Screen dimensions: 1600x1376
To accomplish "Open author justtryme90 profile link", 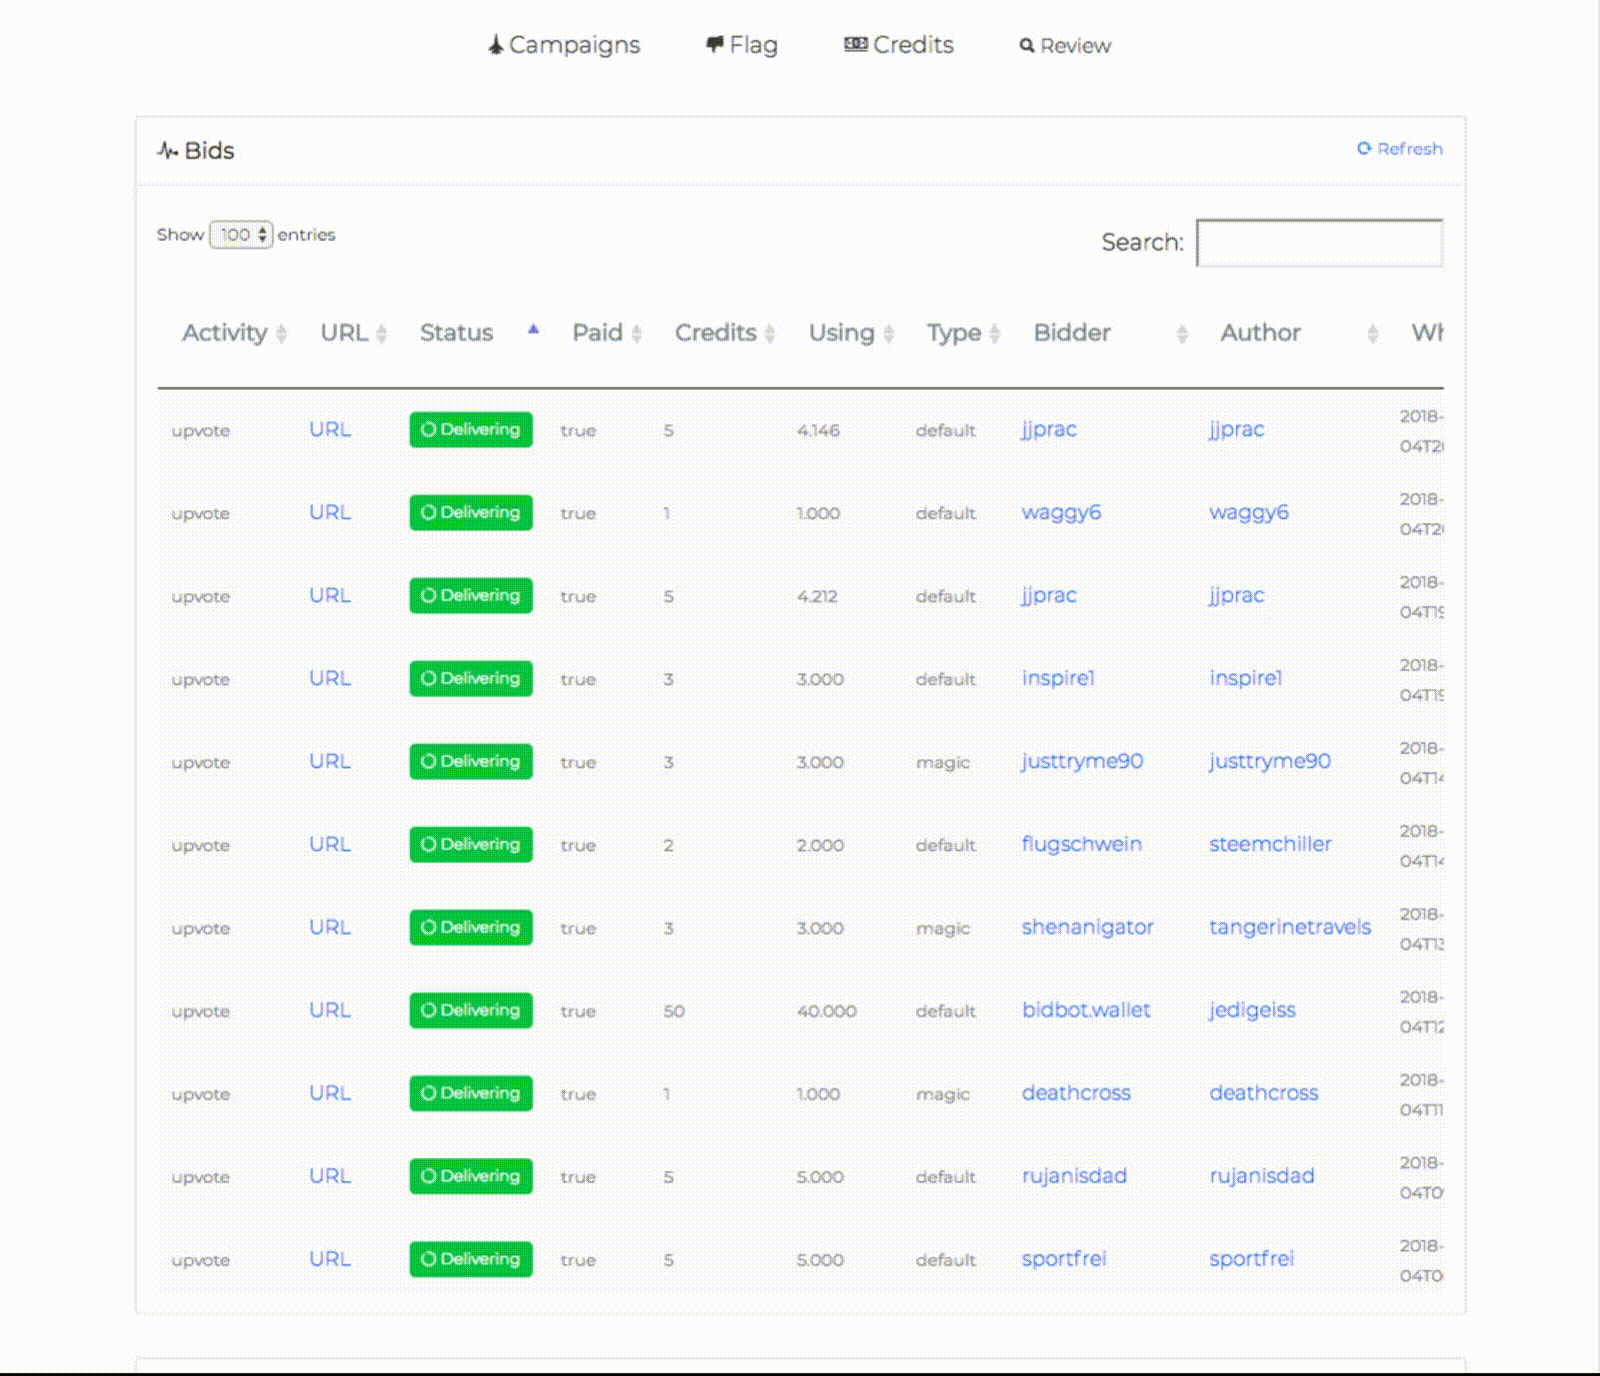I will coord(1270,762).
